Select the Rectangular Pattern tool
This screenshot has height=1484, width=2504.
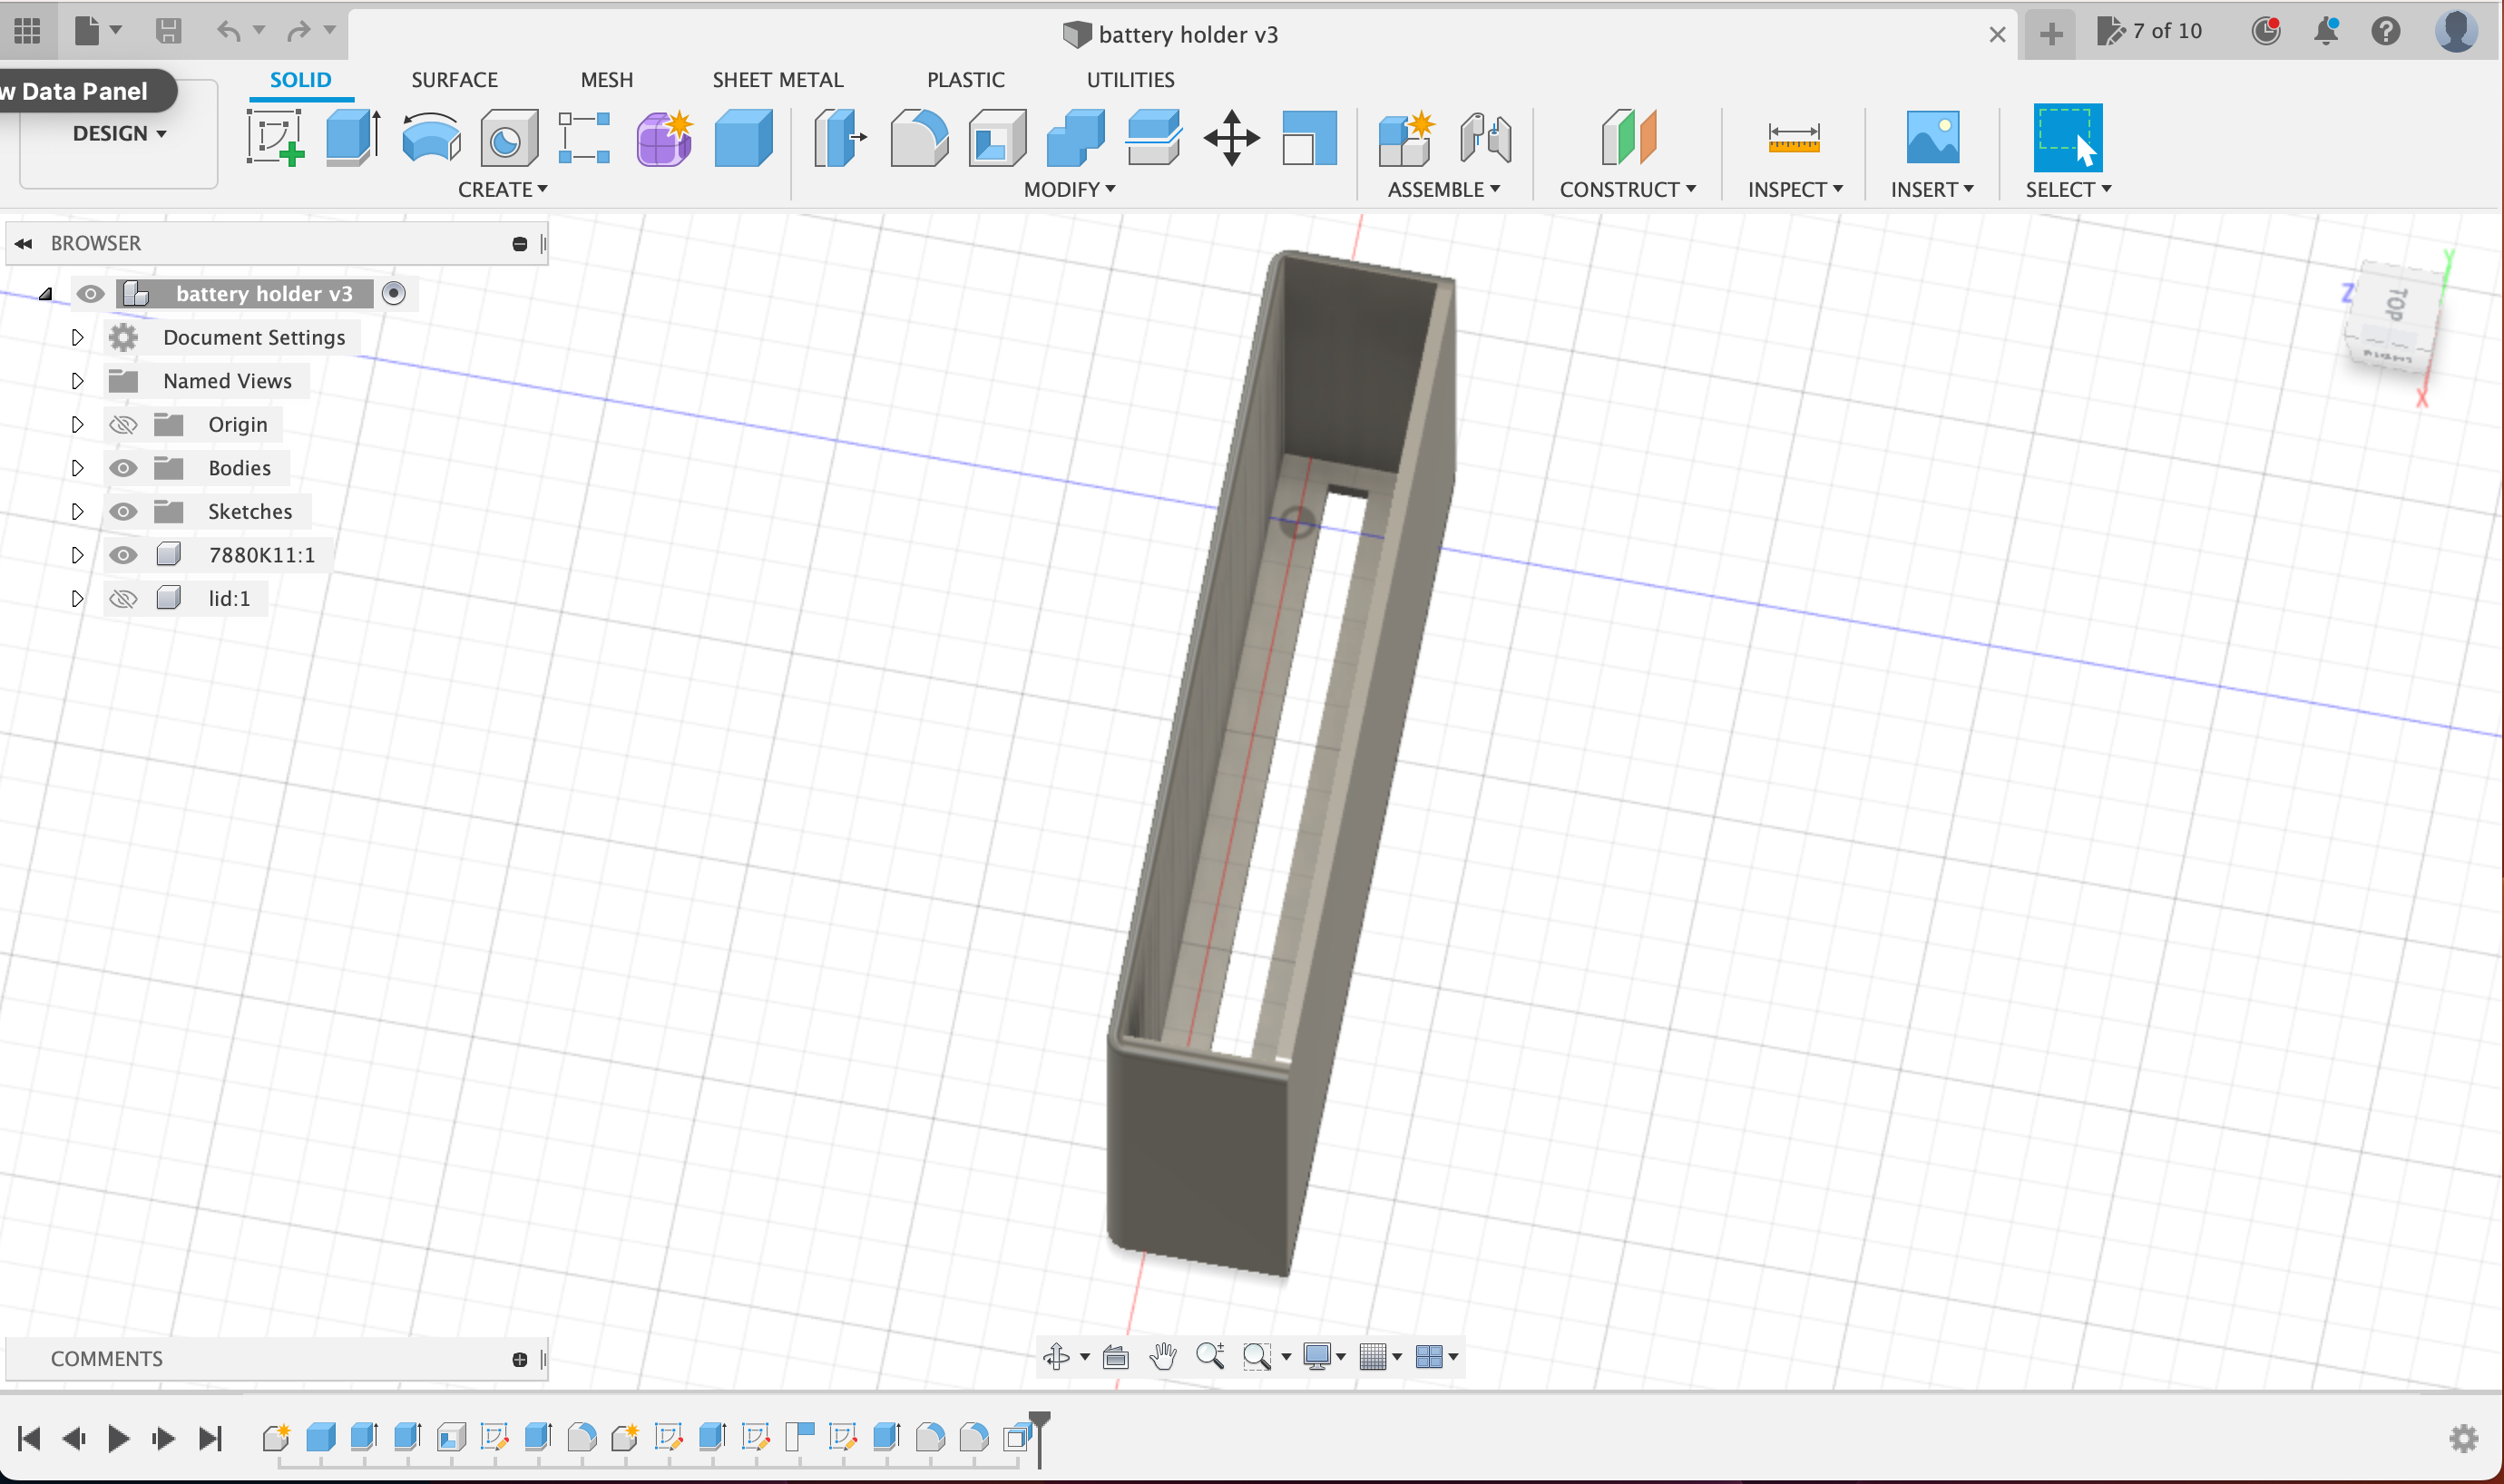(x=585, y=138)
